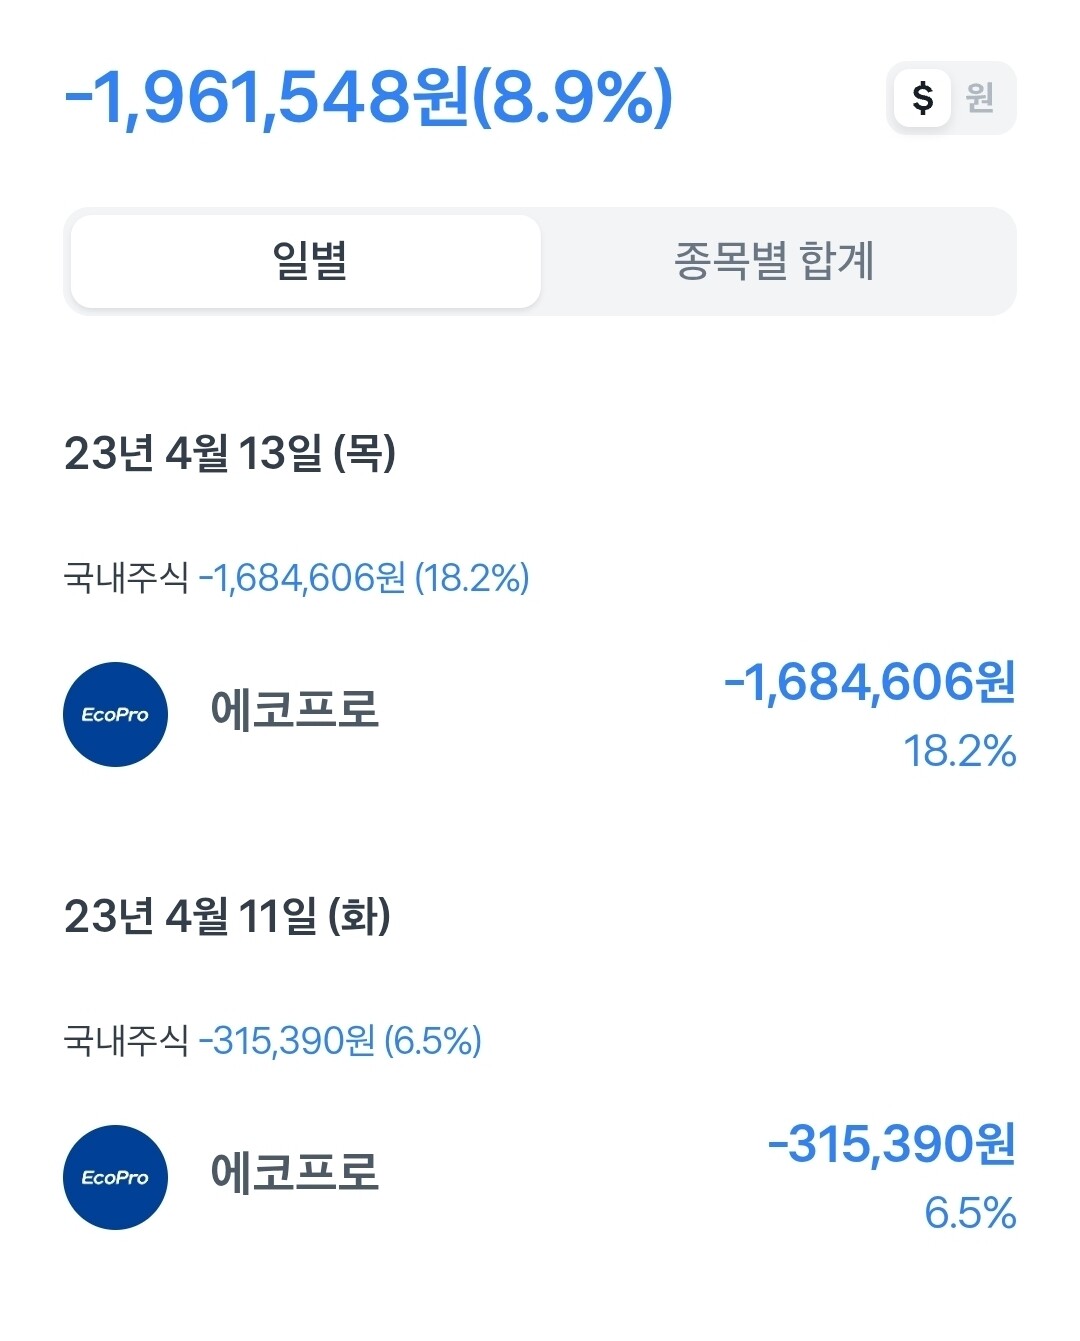
Task: Click 국내주식 label in the April 11 section
Action: point(126,1041)
